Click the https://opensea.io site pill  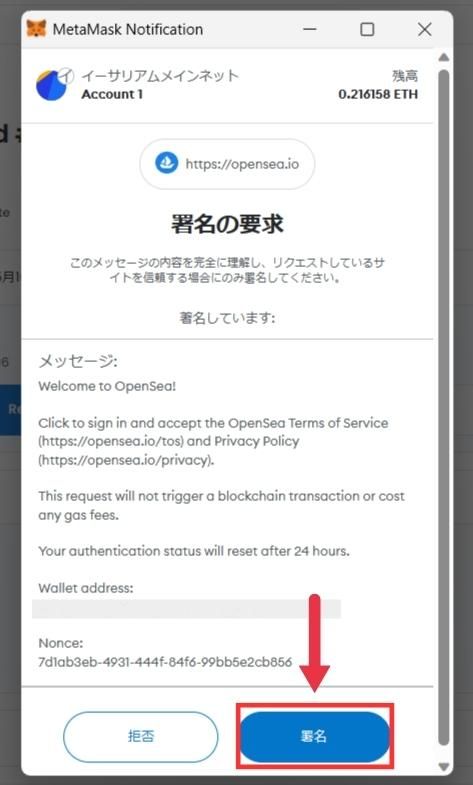(x=227, y=164)
